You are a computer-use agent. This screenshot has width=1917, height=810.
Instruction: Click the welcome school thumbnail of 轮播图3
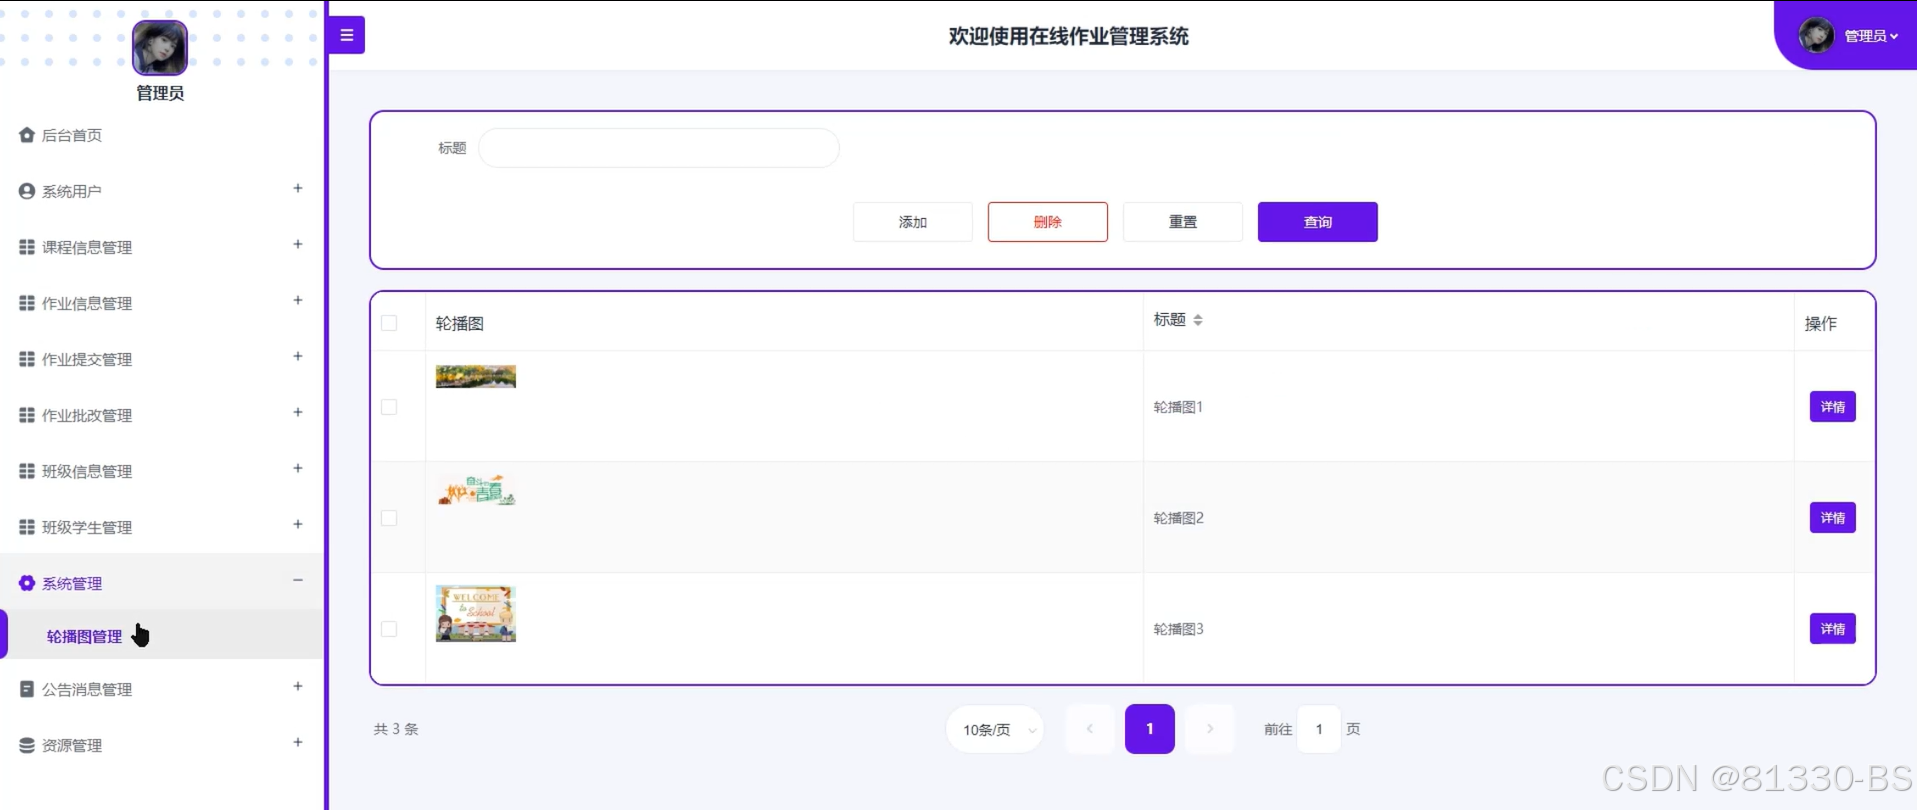[x=476, y=614]
